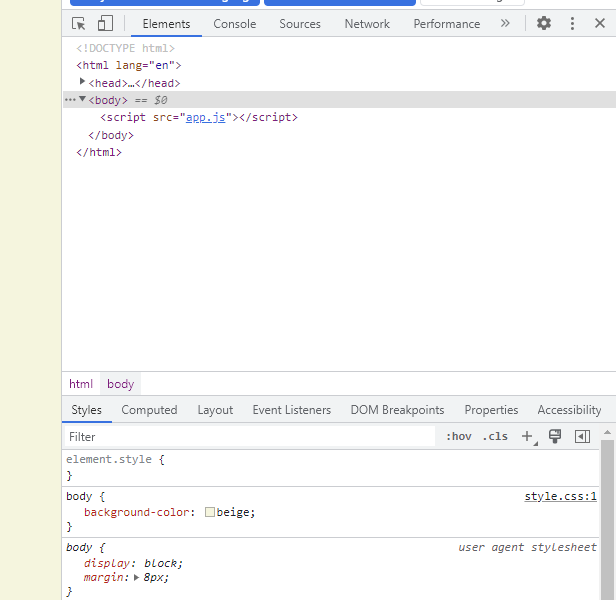The width and height of the screenshot is (616, 600).
Task: Open DevTools settings gear
Action: (544, 24)
